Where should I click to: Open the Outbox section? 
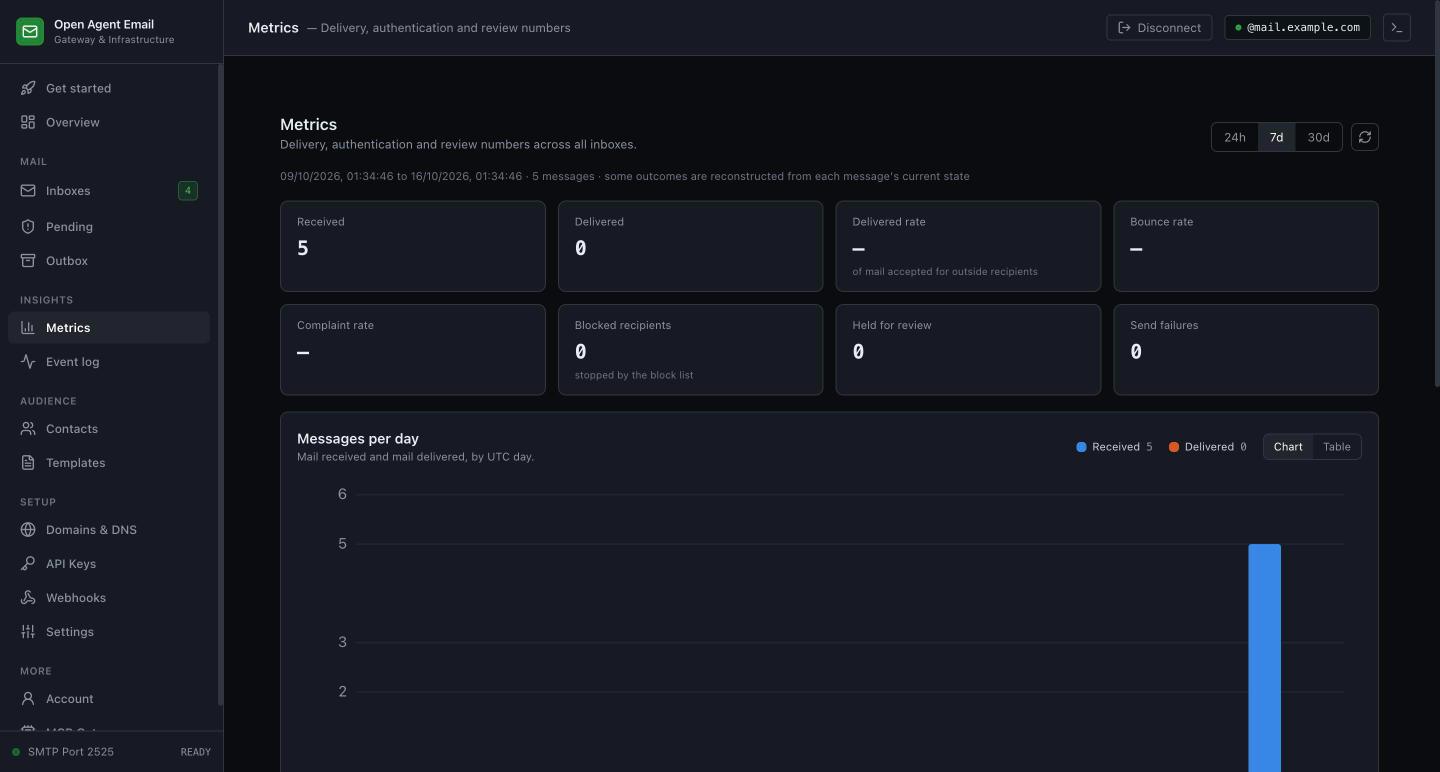(x=109, y=260)
